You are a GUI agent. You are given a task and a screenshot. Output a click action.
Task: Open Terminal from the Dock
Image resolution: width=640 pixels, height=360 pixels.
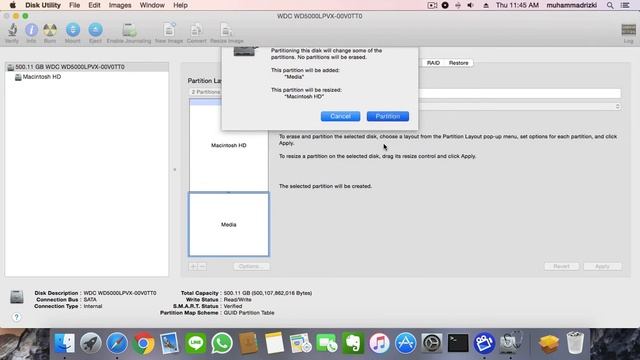click(x=458, y=343)
